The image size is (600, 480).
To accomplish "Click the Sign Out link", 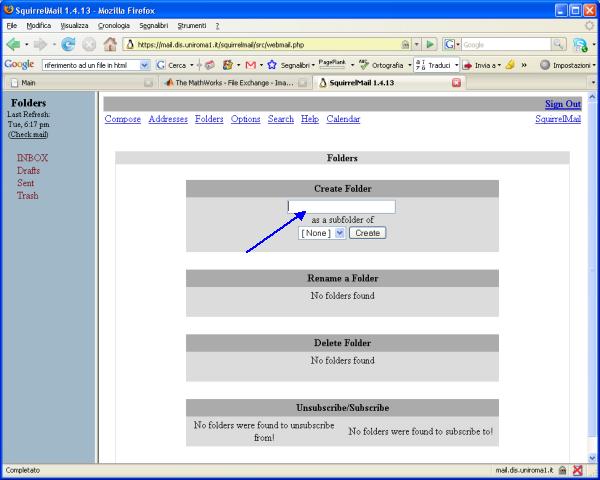I will (x=562, y=104).
